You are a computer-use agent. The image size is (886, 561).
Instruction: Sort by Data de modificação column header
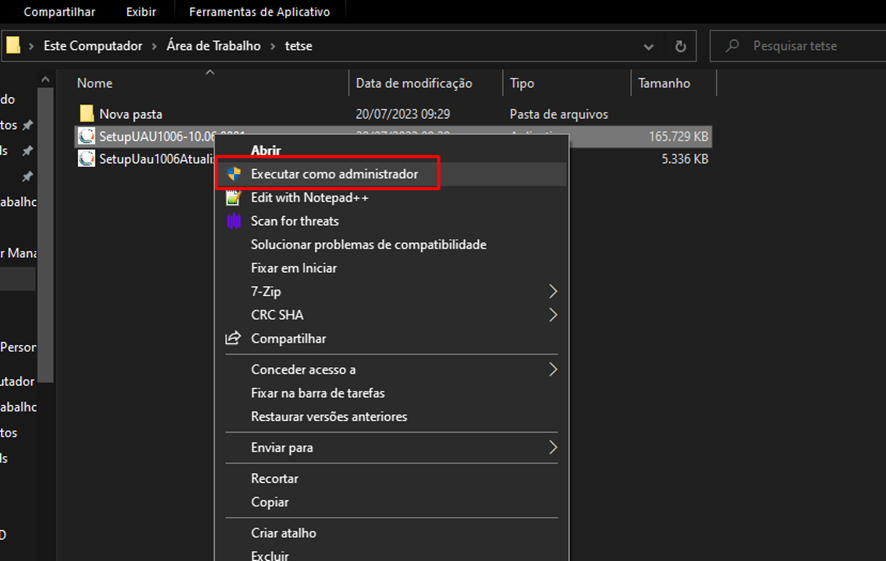tap(413, 83)
